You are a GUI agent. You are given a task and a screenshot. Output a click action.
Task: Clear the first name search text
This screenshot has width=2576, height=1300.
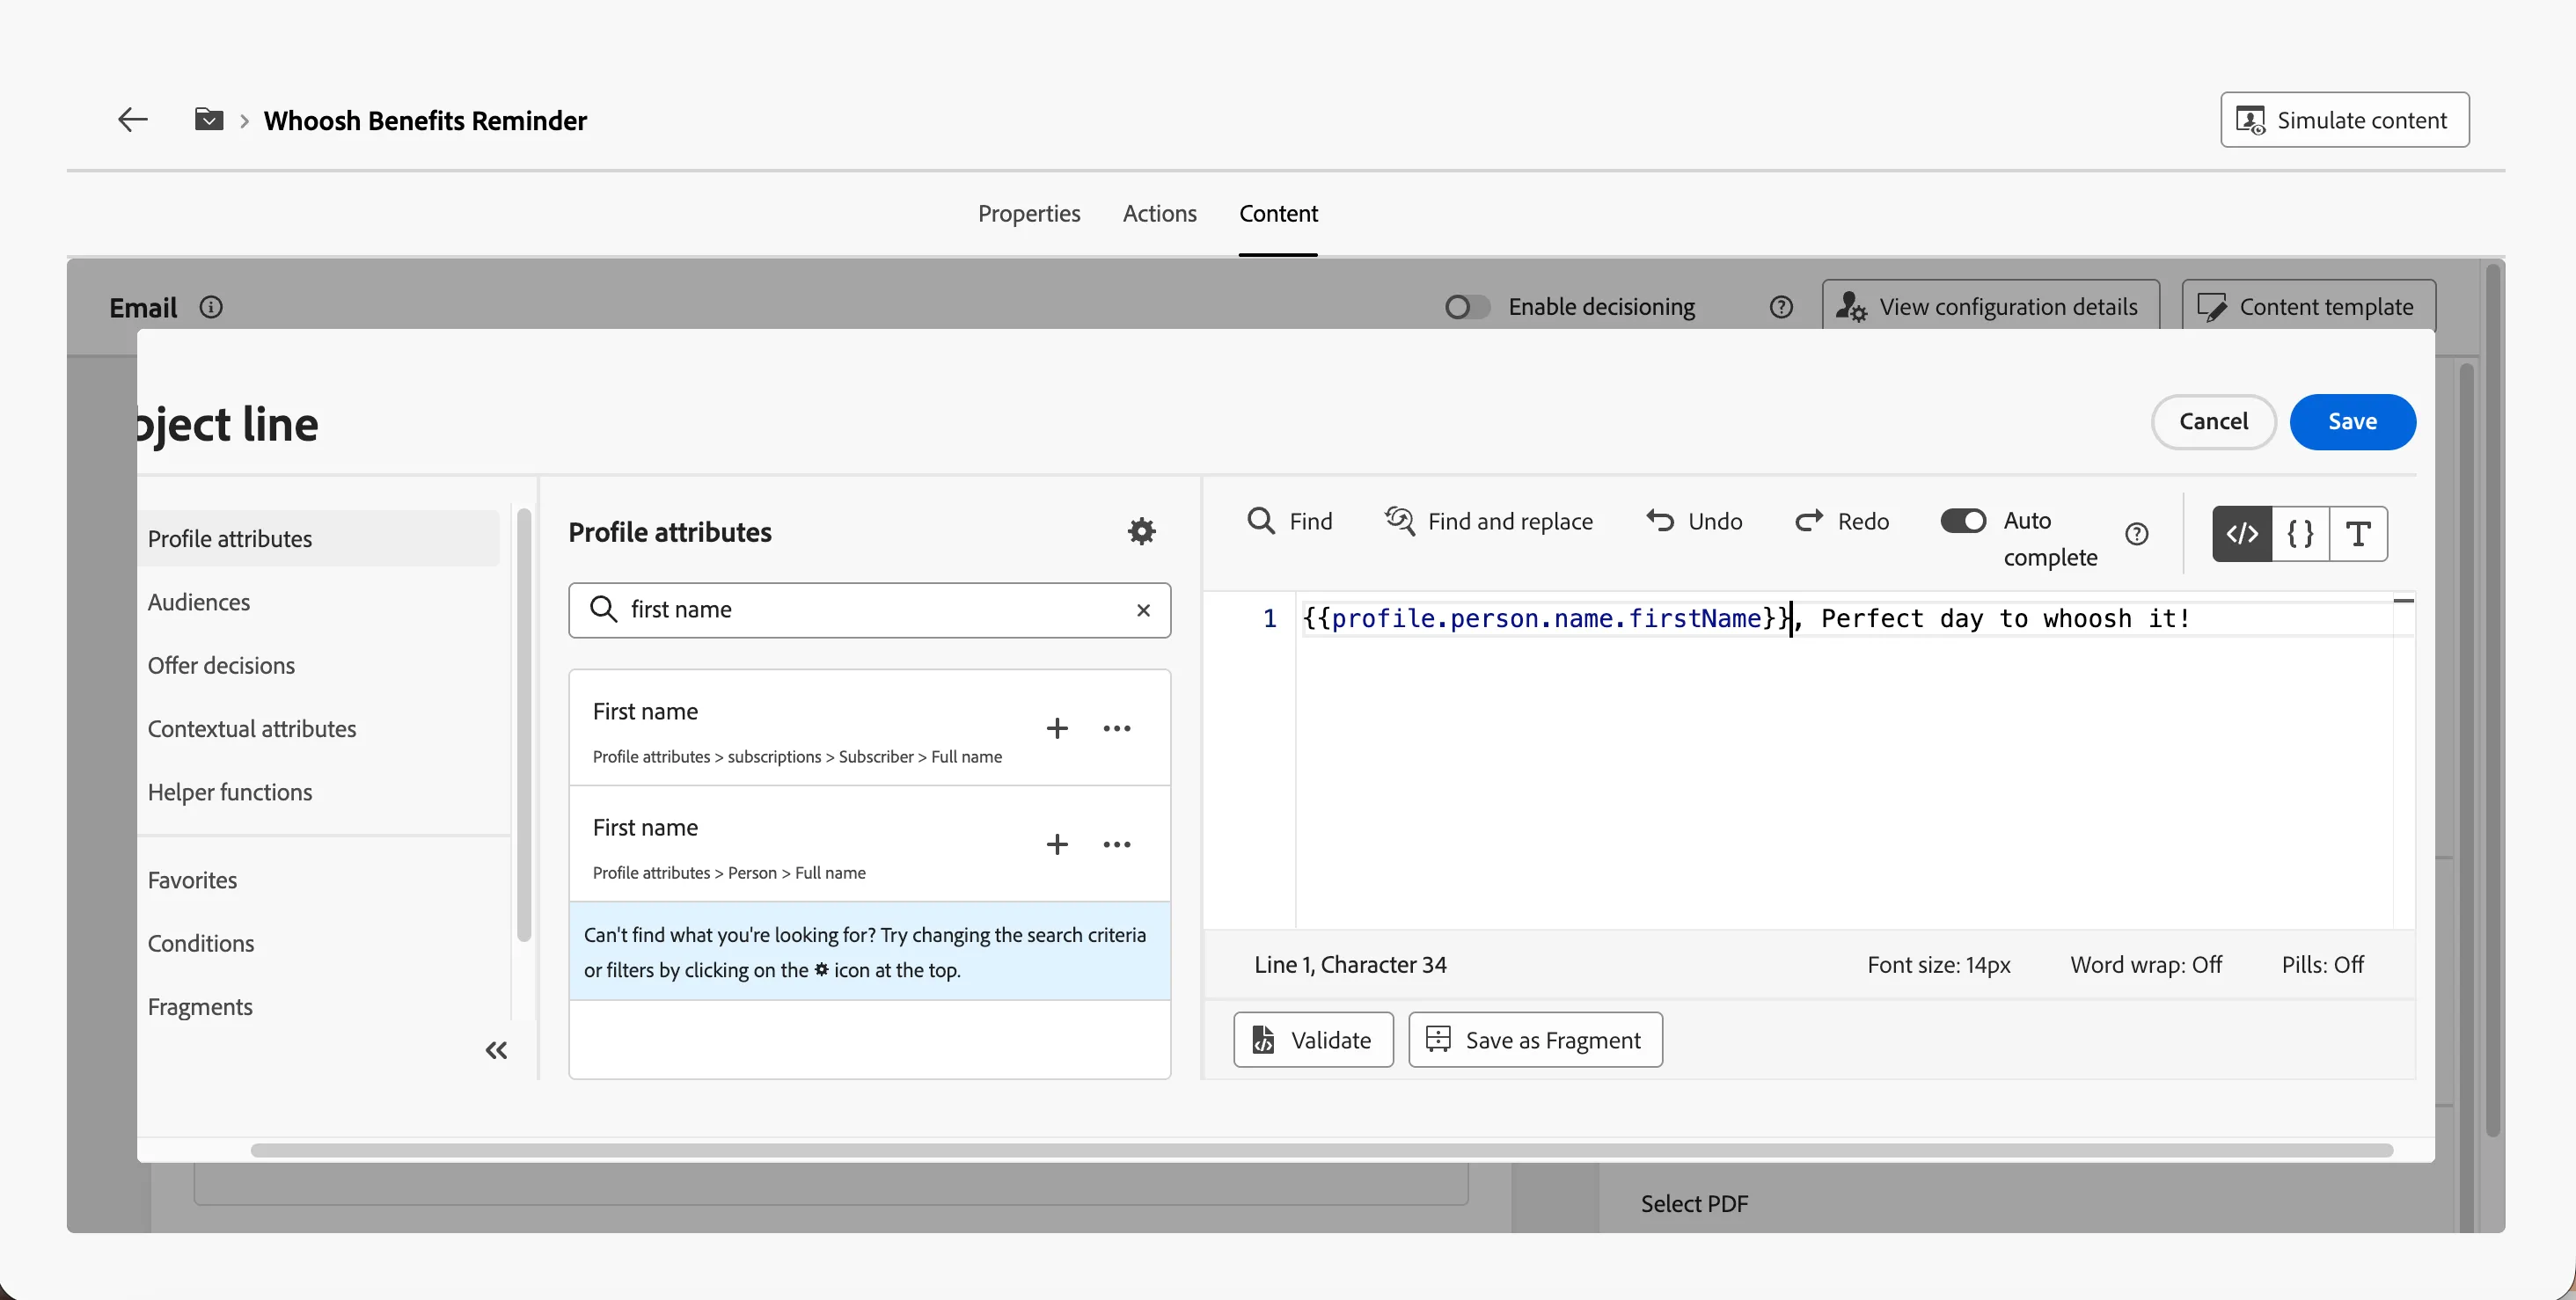(1143, 610)
